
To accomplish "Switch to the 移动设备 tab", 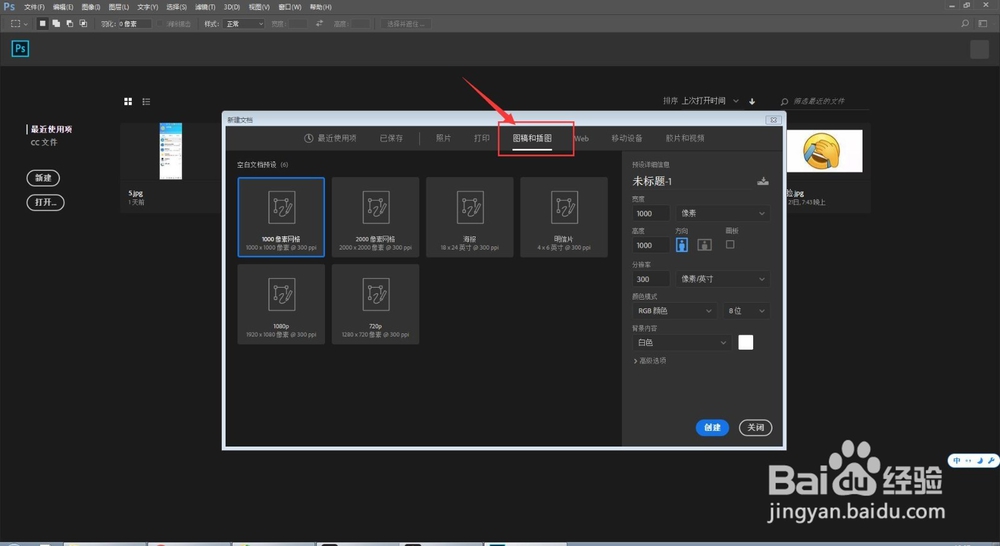I will [626, 138].
